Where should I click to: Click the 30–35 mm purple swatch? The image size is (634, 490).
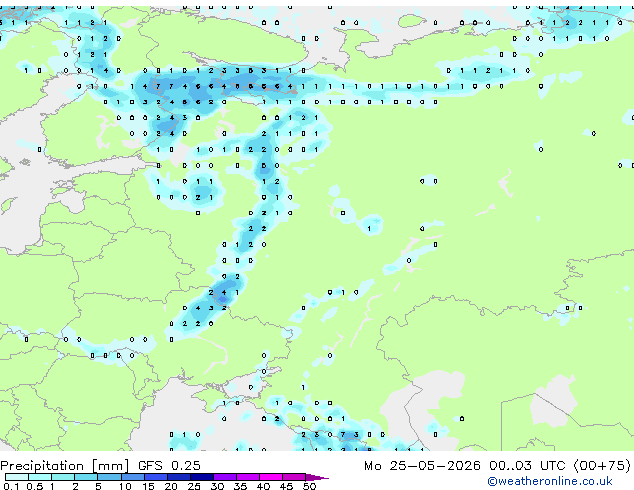pos(224,477)
